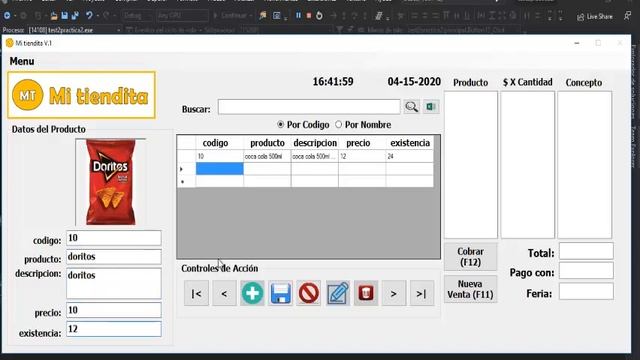This screenshot has width=640, height=360.
Task: Click the highlighted blue codigo cell
Action: pos(220,169)
